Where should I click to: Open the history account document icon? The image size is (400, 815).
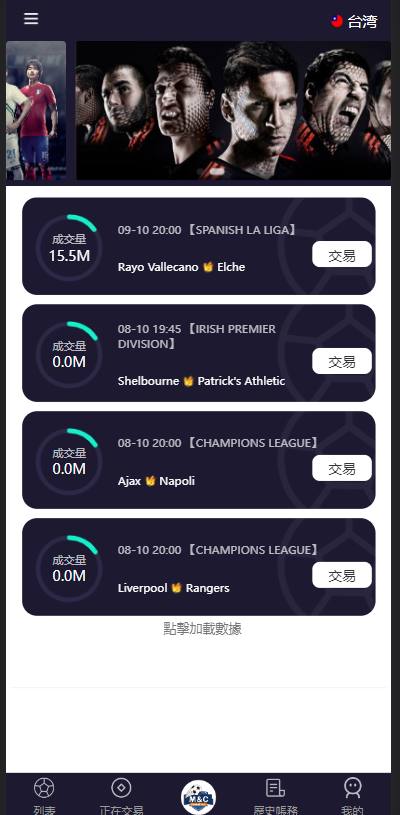[x=275, y=788]
